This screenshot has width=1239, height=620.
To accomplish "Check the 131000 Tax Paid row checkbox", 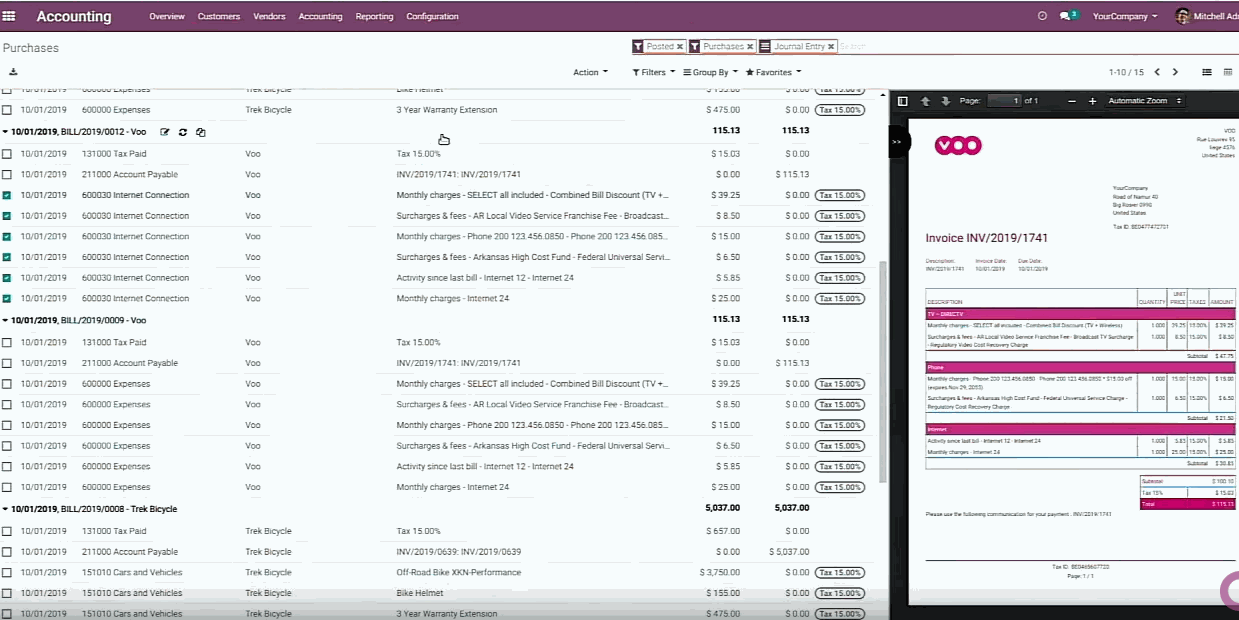I will (7, 153).
